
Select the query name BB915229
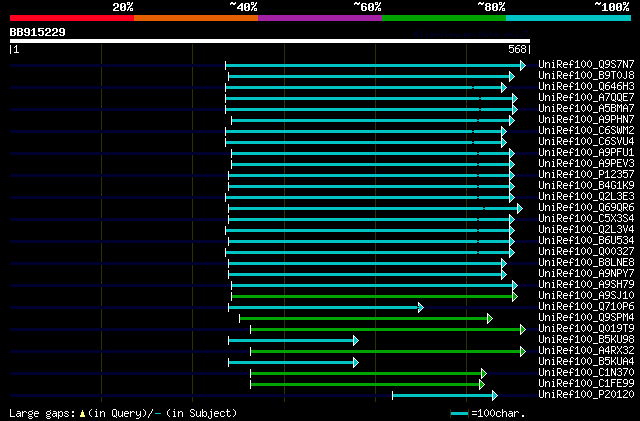(x=38, y=32)
